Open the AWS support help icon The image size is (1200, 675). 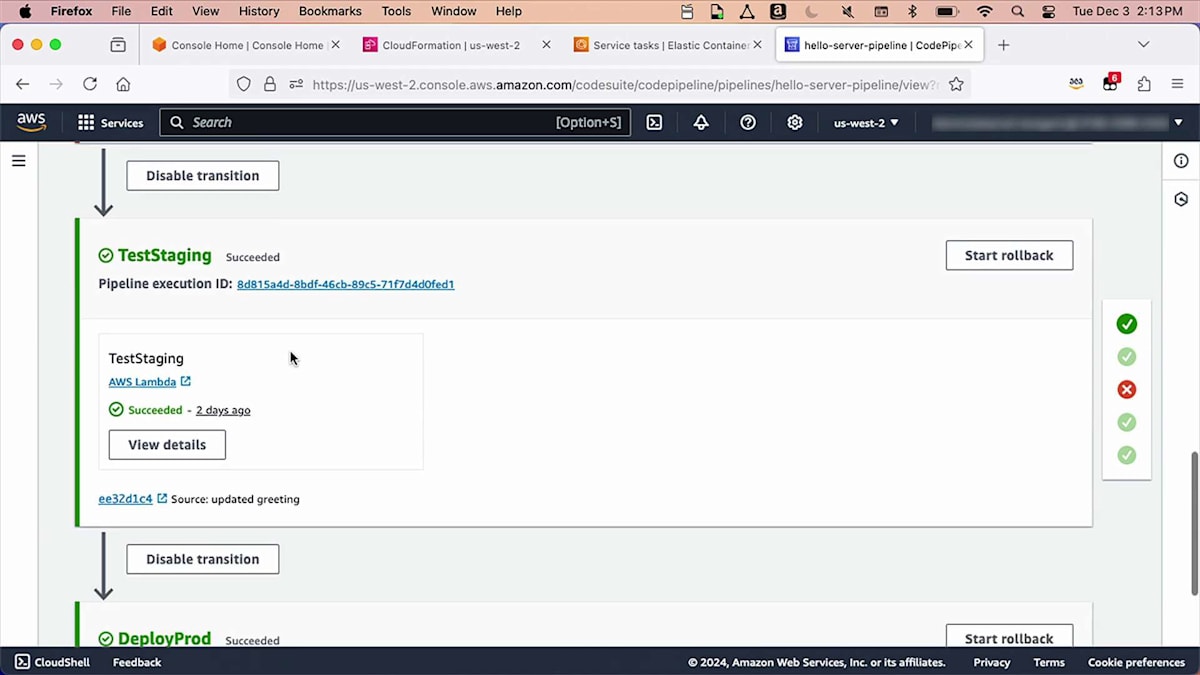(748, 122)
